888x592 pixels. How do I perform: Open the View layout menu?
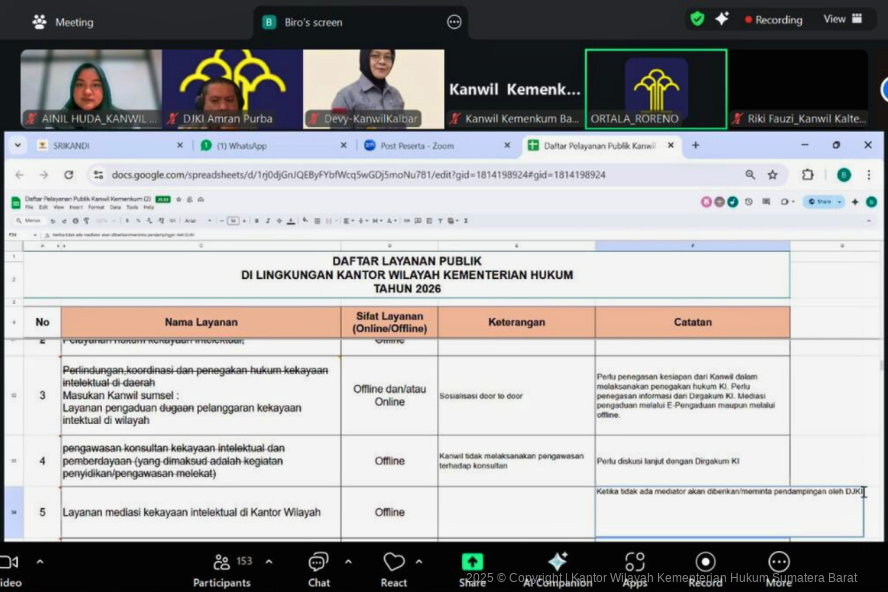tap(842, 19)
